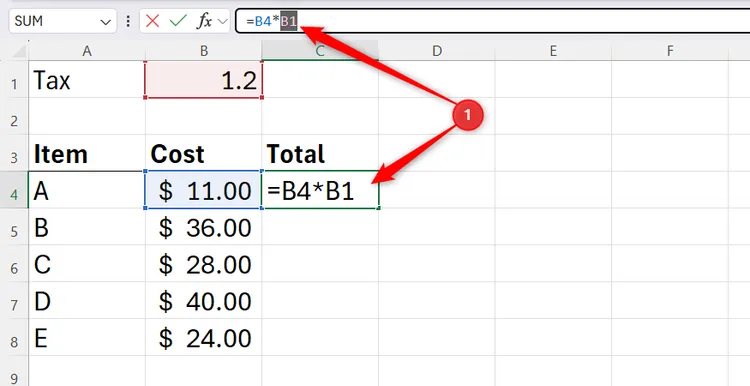
Task: Click the Tax cell
Action: click(87, 79)
